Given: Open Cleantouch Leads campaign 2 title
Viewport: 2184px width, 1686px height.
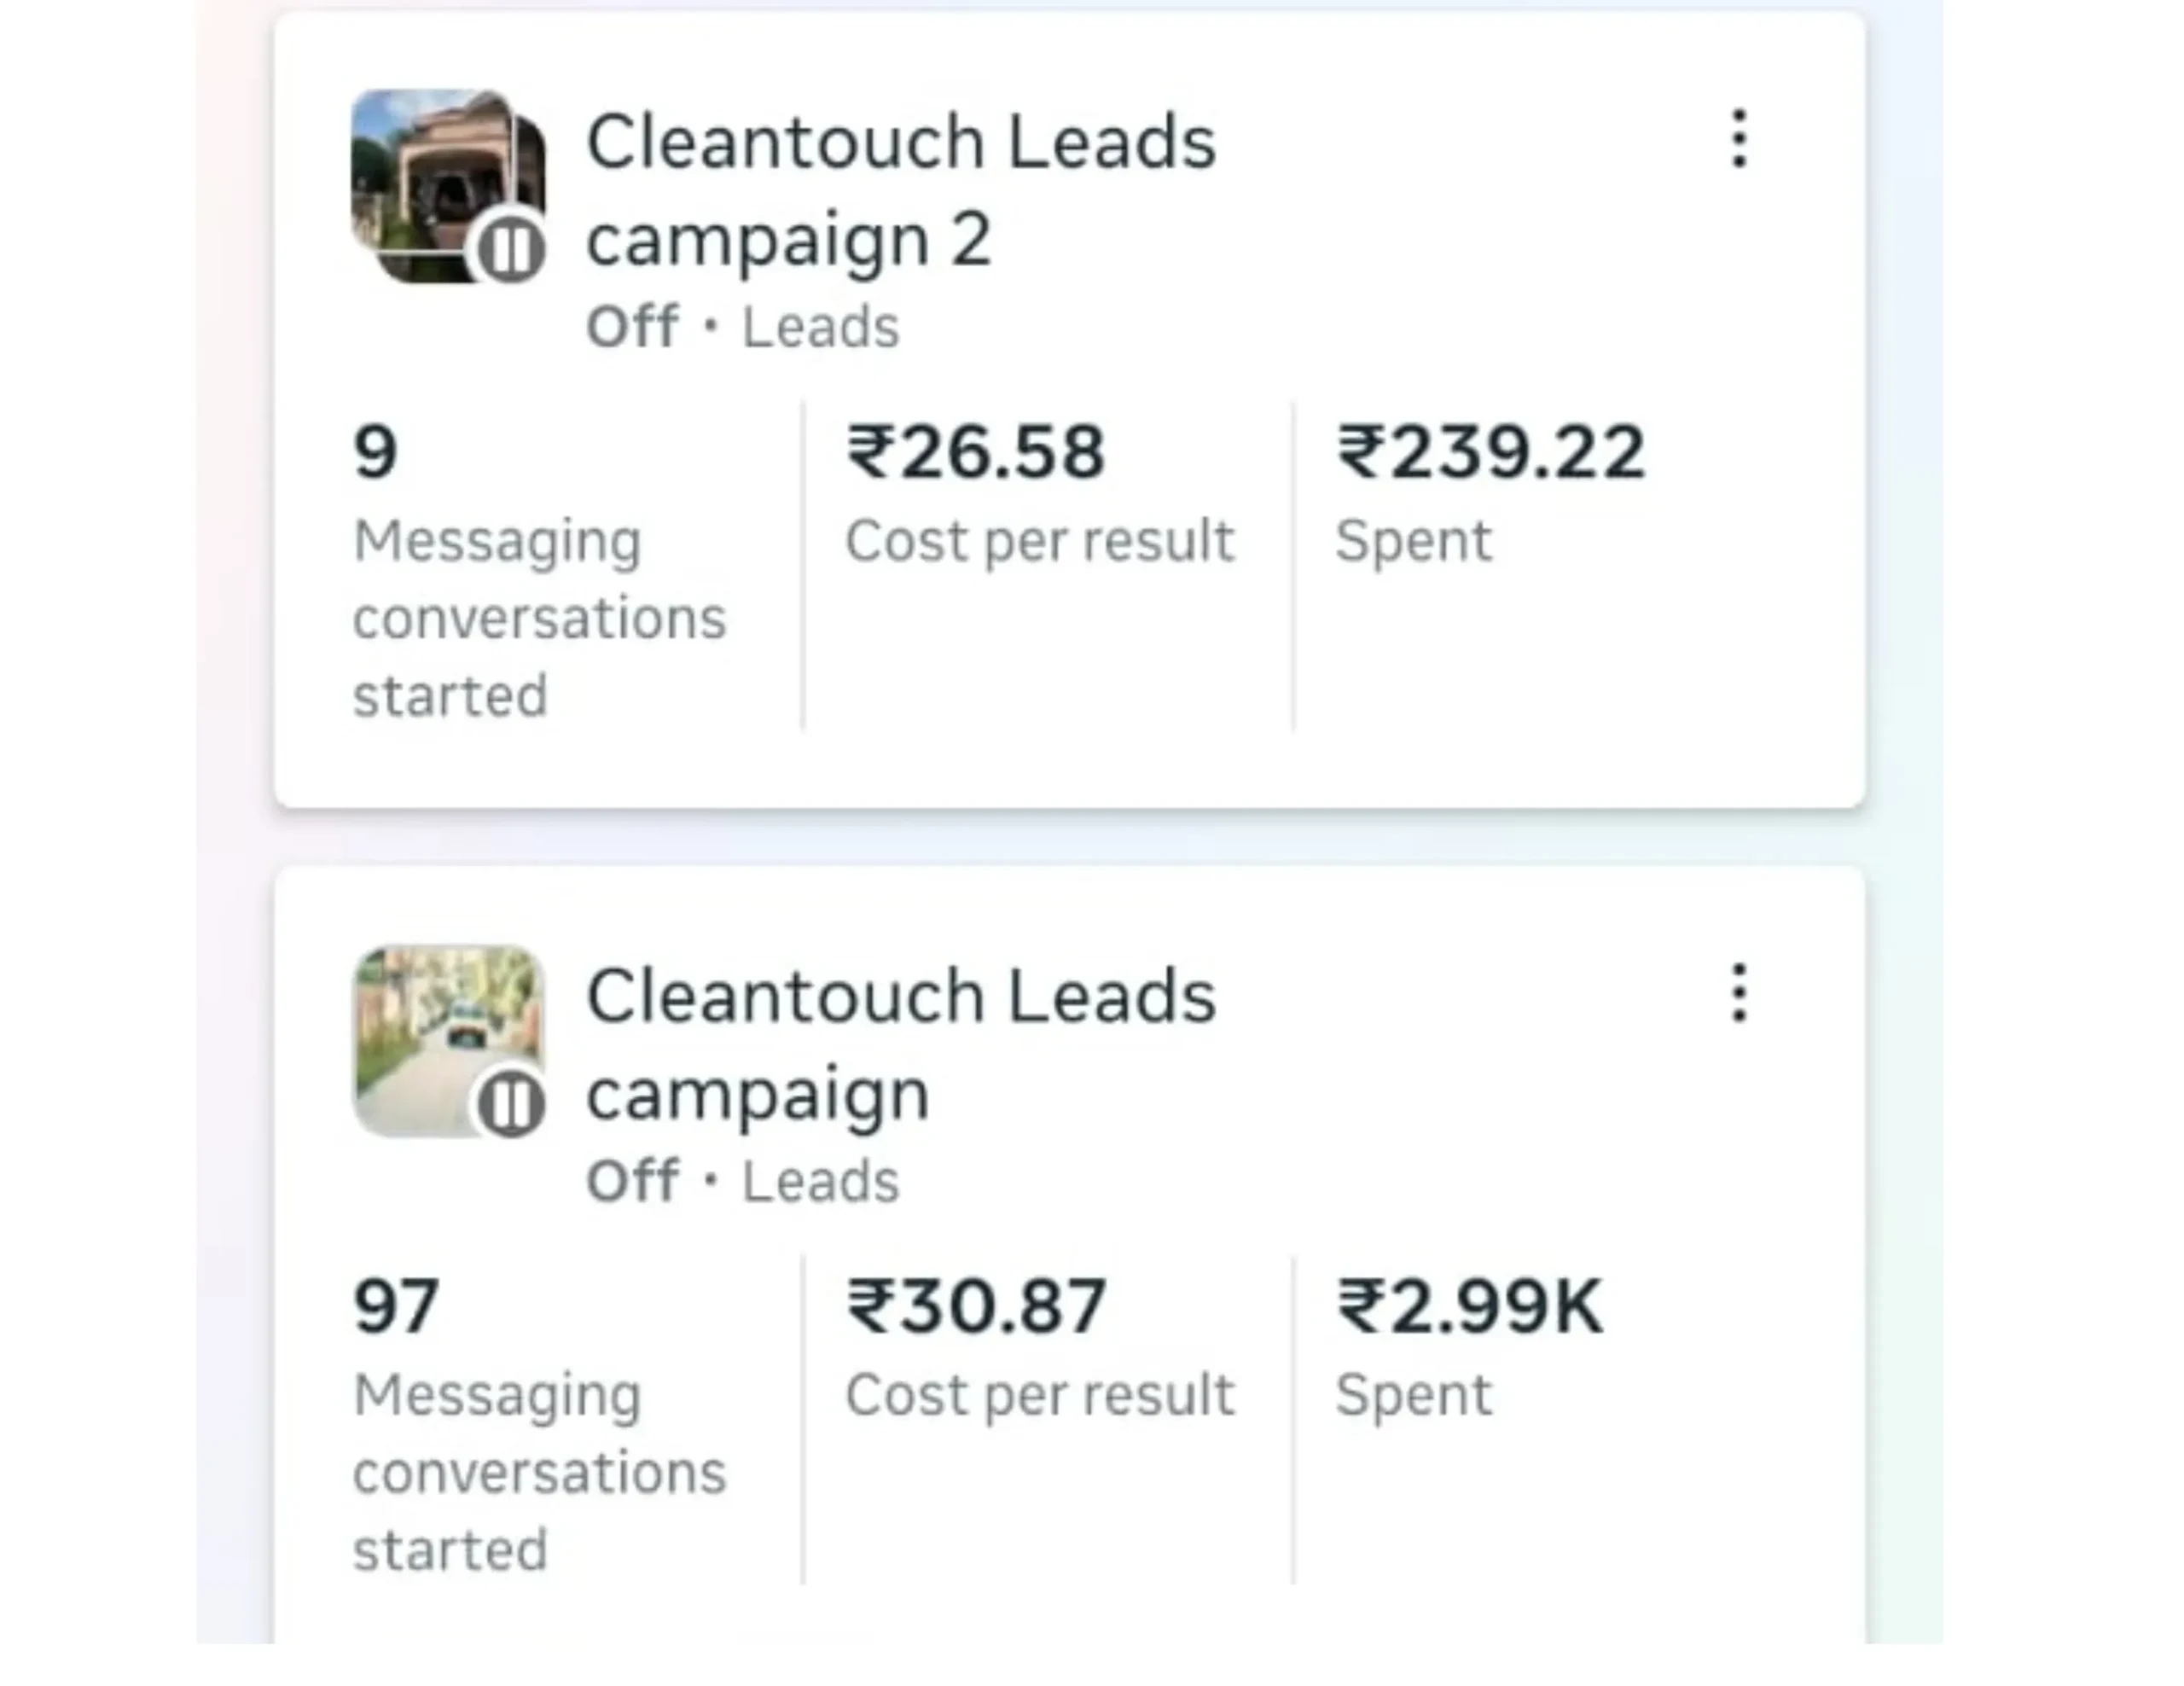Looking at the screenshot, I should pos(900,189).
